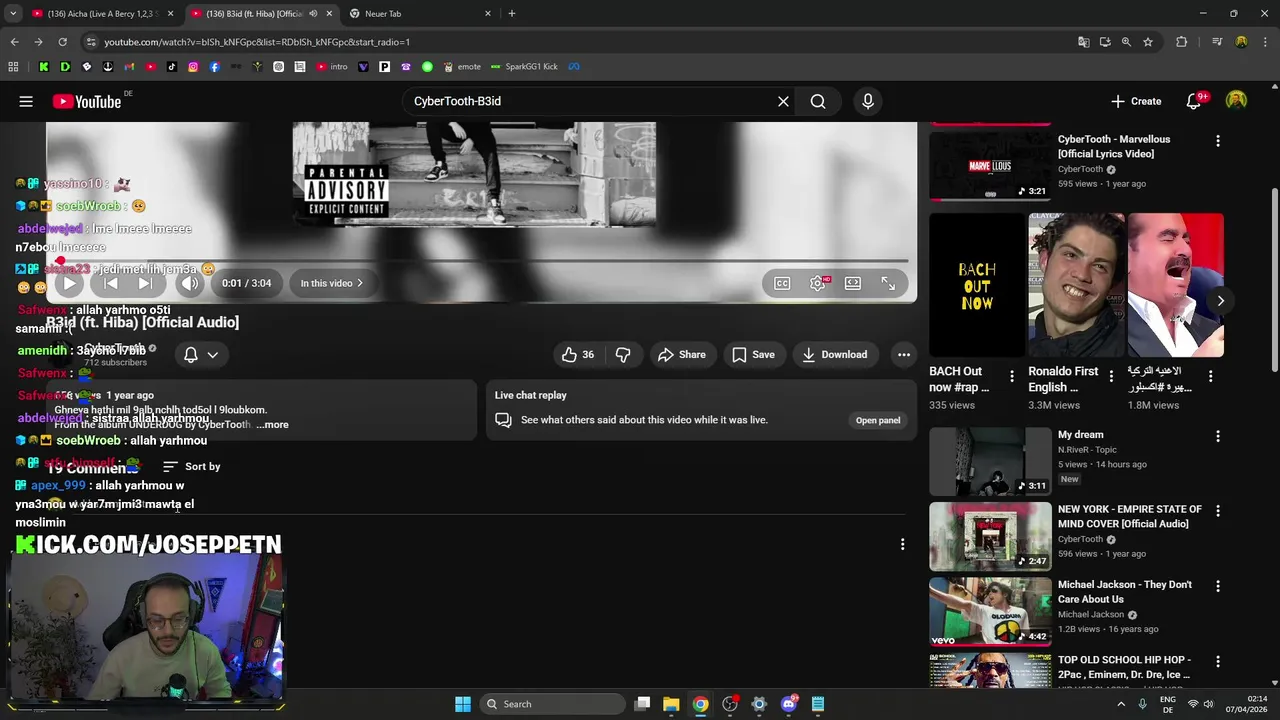Image resolution: width=1280 pixels, height=720 pixels.
Task: Seek on the video progress bar
Action: click(482, 262)
